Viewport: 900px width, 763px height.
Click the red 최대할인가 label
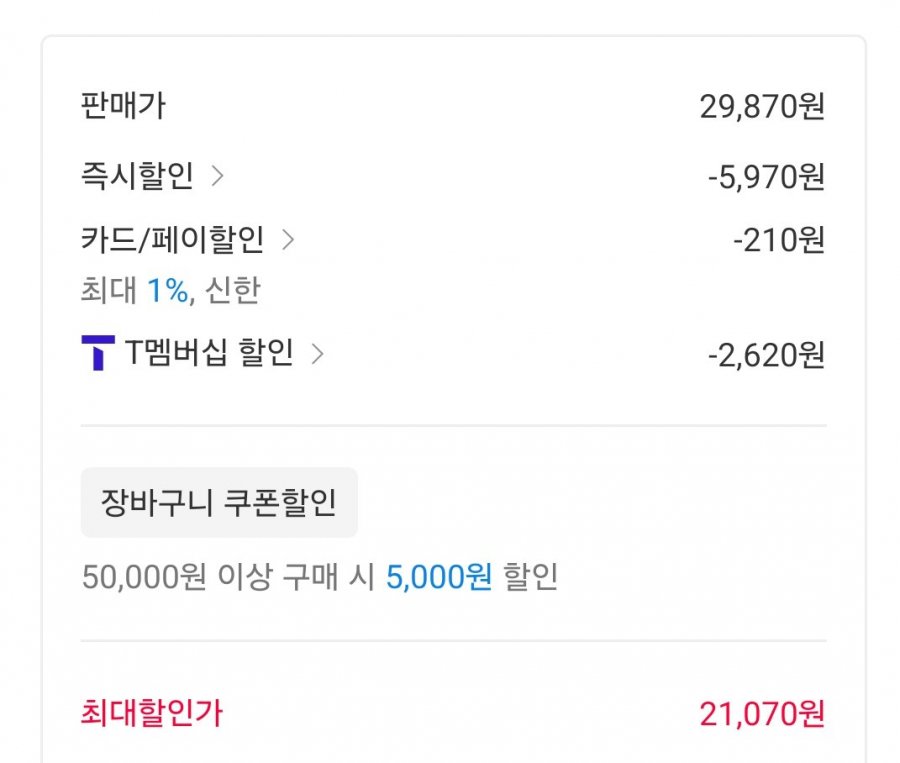coord(152,713)
